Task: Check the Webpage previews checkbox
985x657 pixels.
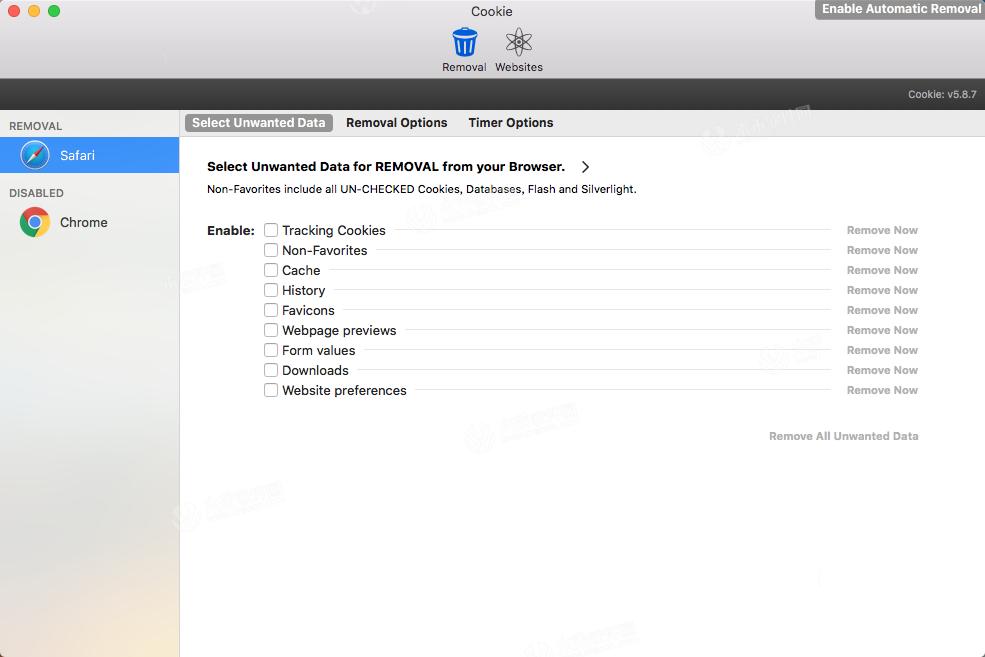Action: point(271,330)
